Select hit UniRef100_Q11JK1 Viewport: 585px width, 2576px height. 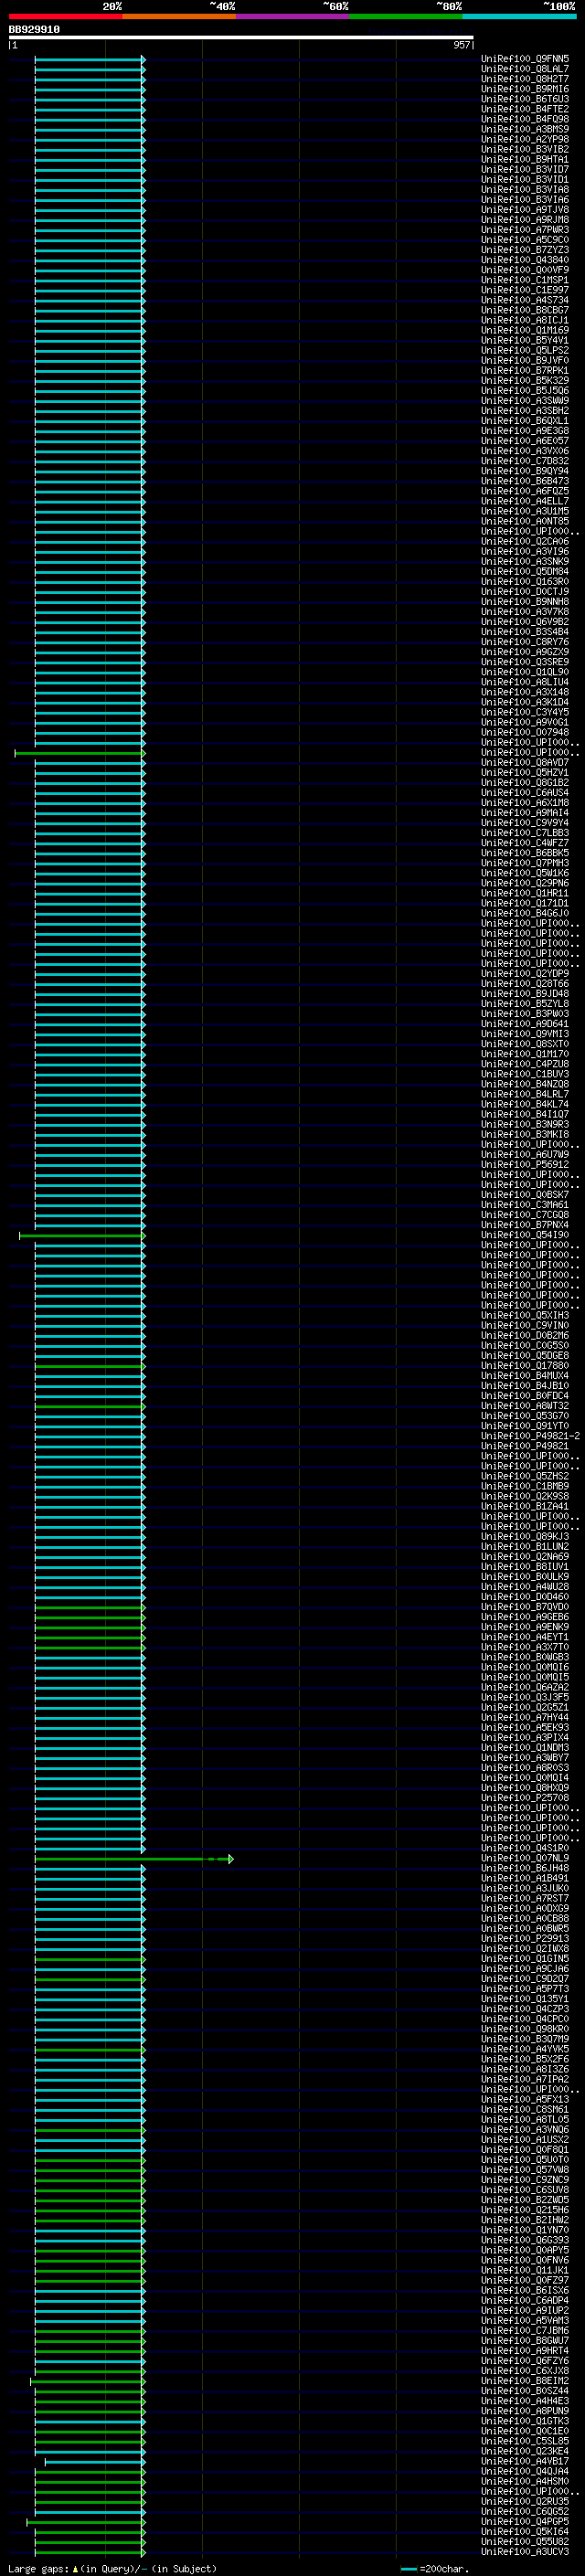pos(525,2270)
